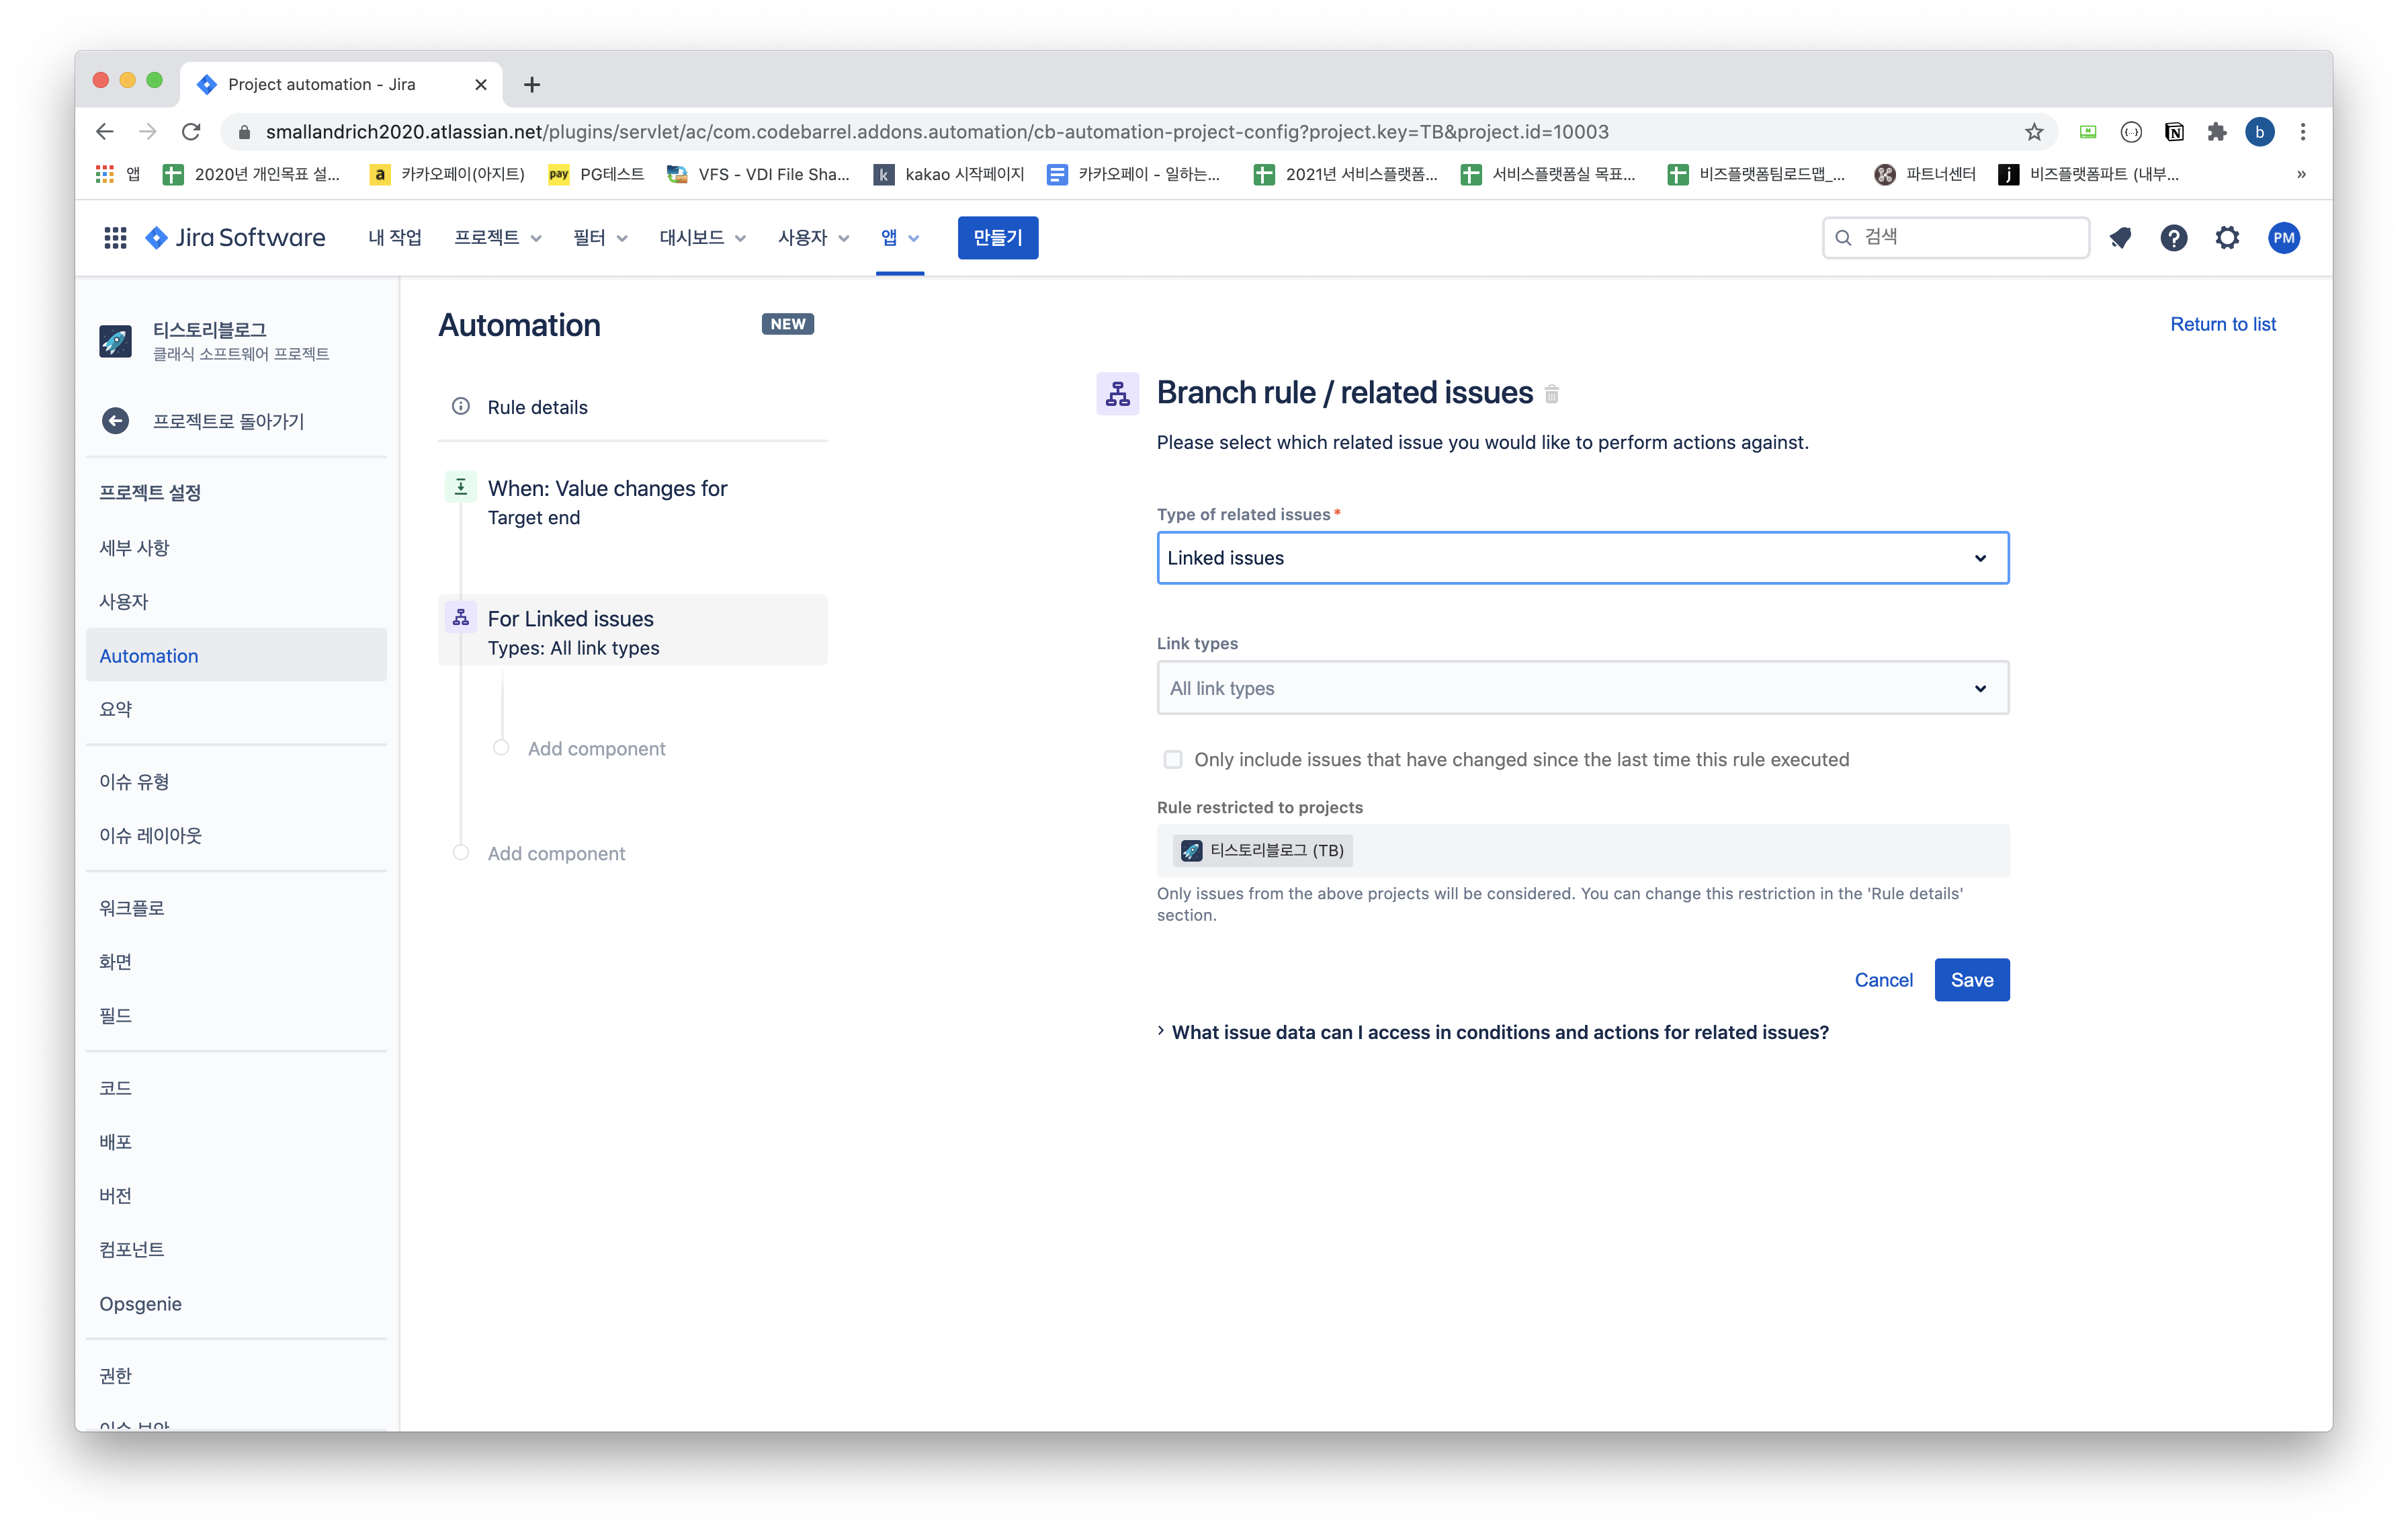Delete branch rule via trash icon
The height and width of the screenshot is (1531, 2408).
coord(1551,394)
